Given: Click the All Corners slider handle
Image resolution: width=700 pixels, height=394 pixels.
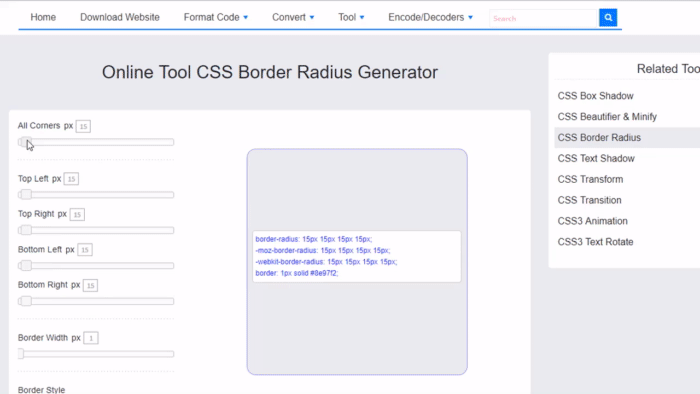Looking at the screenshot, I should point(25,142).
